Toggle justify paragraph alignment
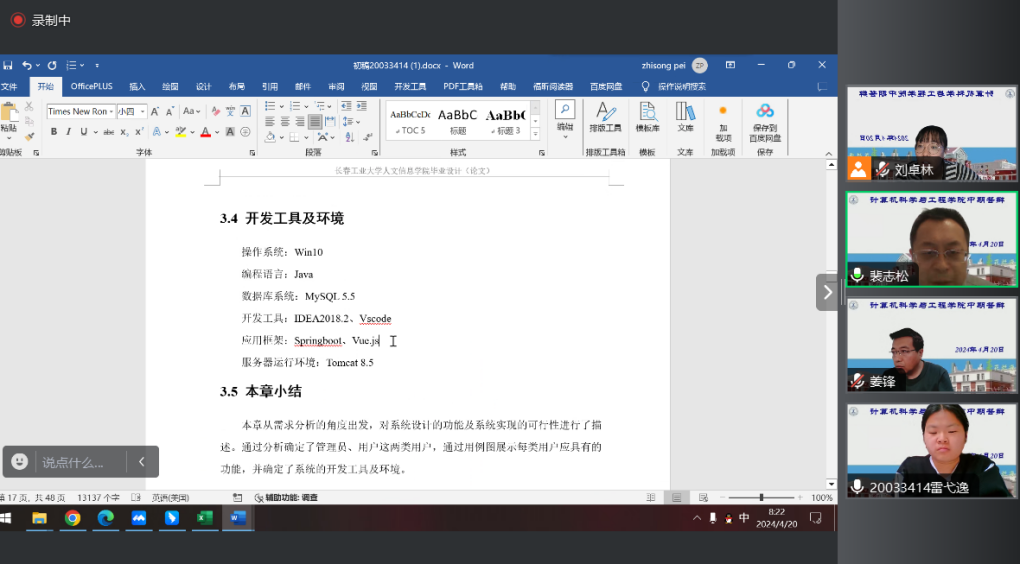This screenshot has width=1020, height=565. 315,122
